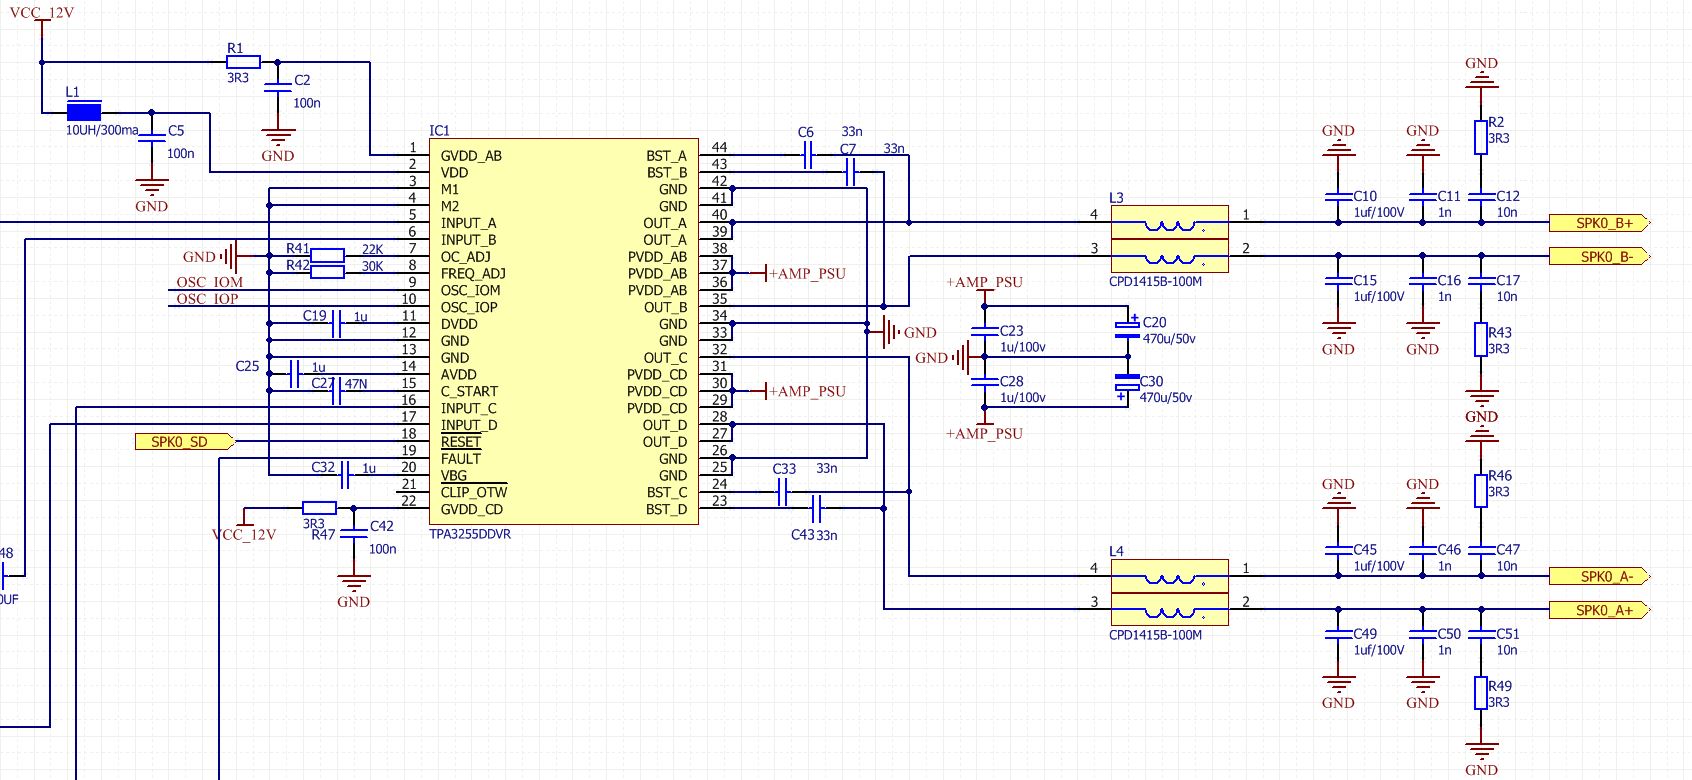1692x780 pixels.
Task: Select bootstrap capacitor C43
Action: click(x=817, y=508)
